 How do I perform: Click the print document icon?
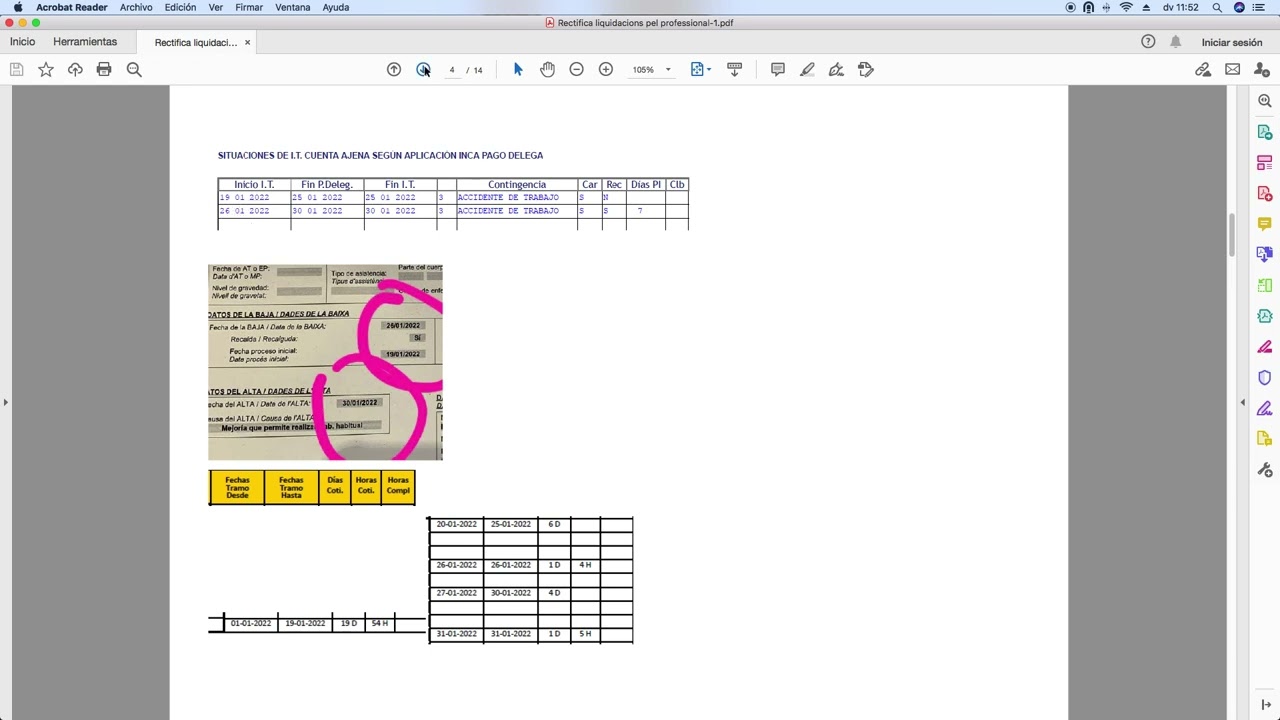click(x=104, y=69)
